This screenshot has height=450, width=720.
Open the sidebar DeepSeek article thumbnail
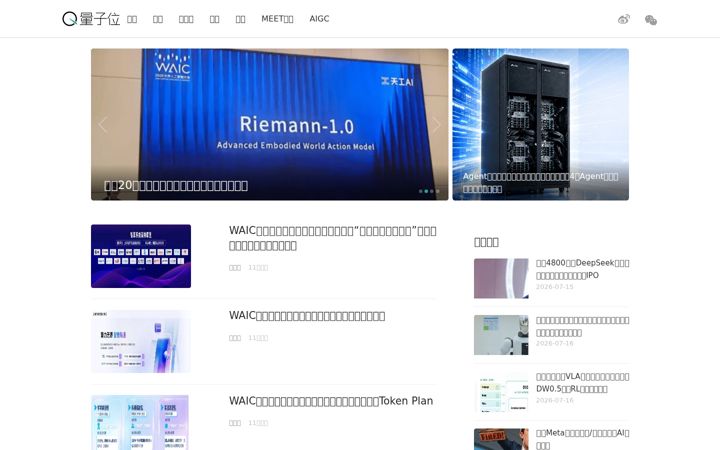pyautogui.click(x=501, y=278)
